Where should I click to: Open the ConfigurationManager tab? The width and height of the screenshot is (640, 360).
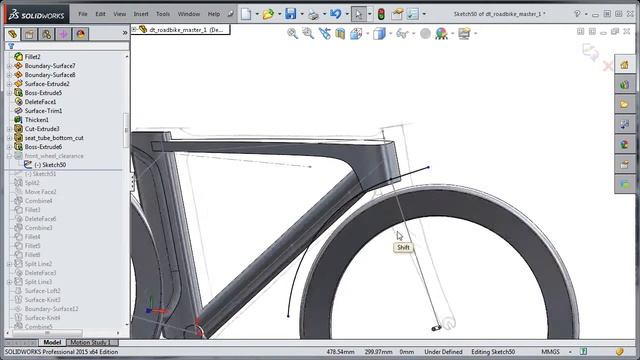(47, 34)
